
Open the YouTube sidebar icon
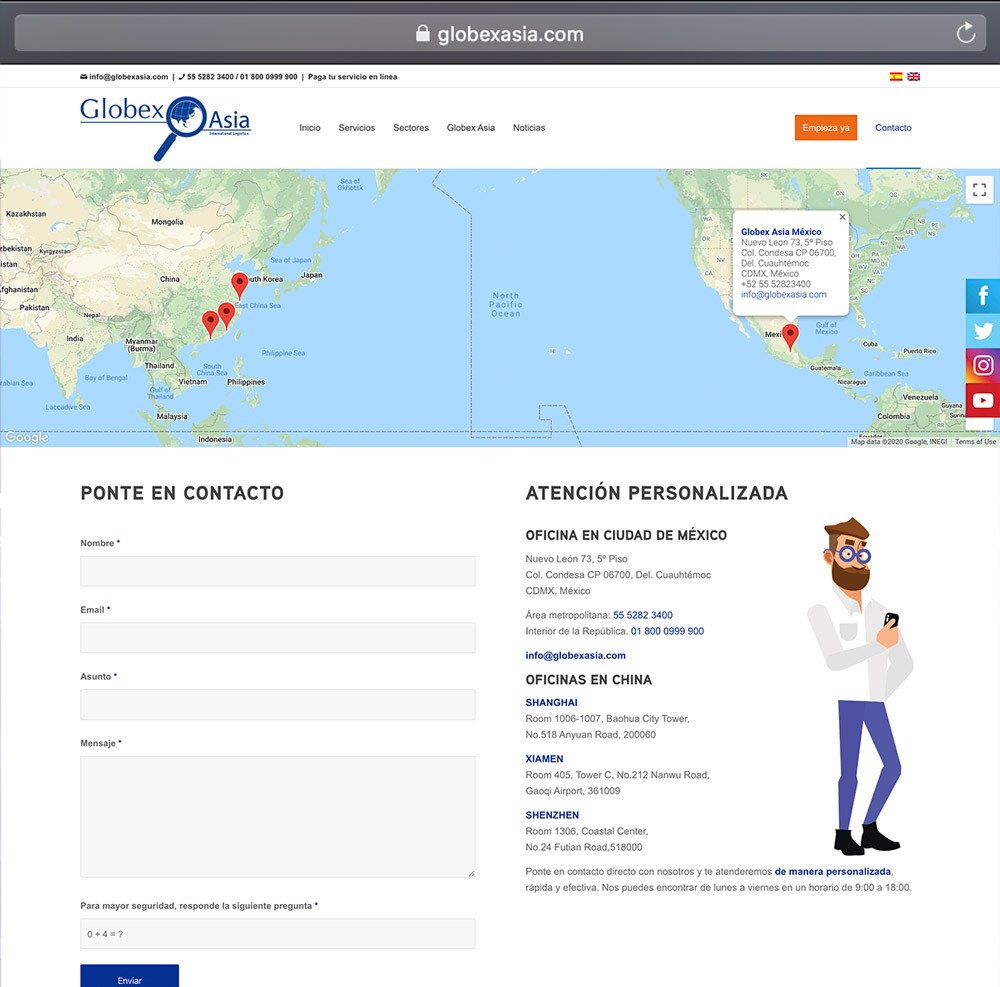click(x=983, y=400)
